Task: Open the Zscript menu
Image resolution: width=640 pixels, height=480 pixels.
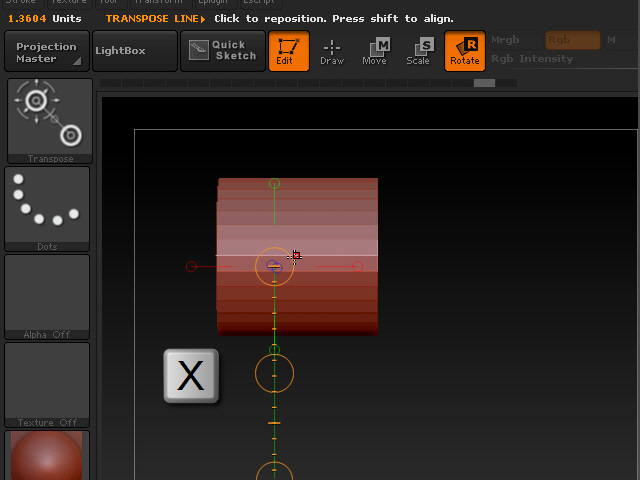Action: 259,2
